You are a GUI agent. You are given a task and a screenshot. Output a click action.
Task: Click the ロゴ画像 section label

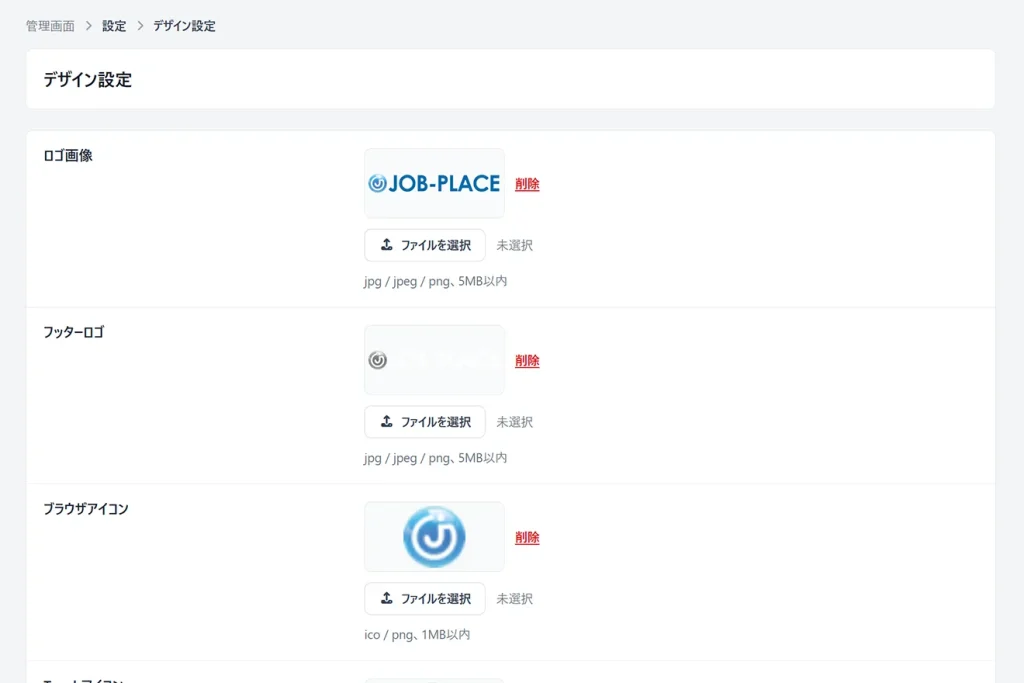point(68,155)
